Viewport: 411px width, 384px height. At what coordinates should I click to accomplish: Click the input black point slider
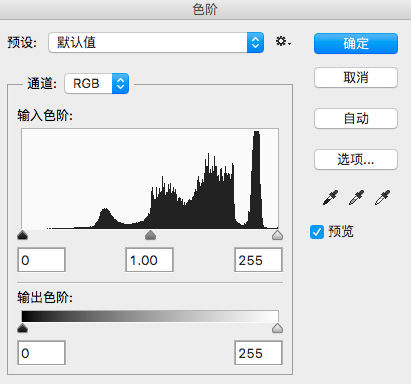point(22,235)
